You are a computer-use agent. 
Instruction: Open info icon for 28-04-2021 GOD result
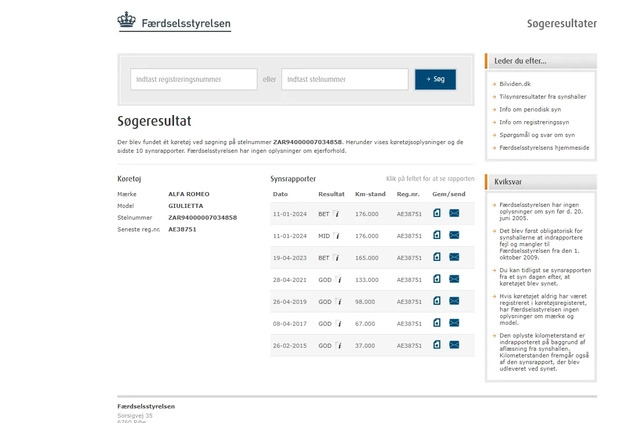tap(338, 280)
